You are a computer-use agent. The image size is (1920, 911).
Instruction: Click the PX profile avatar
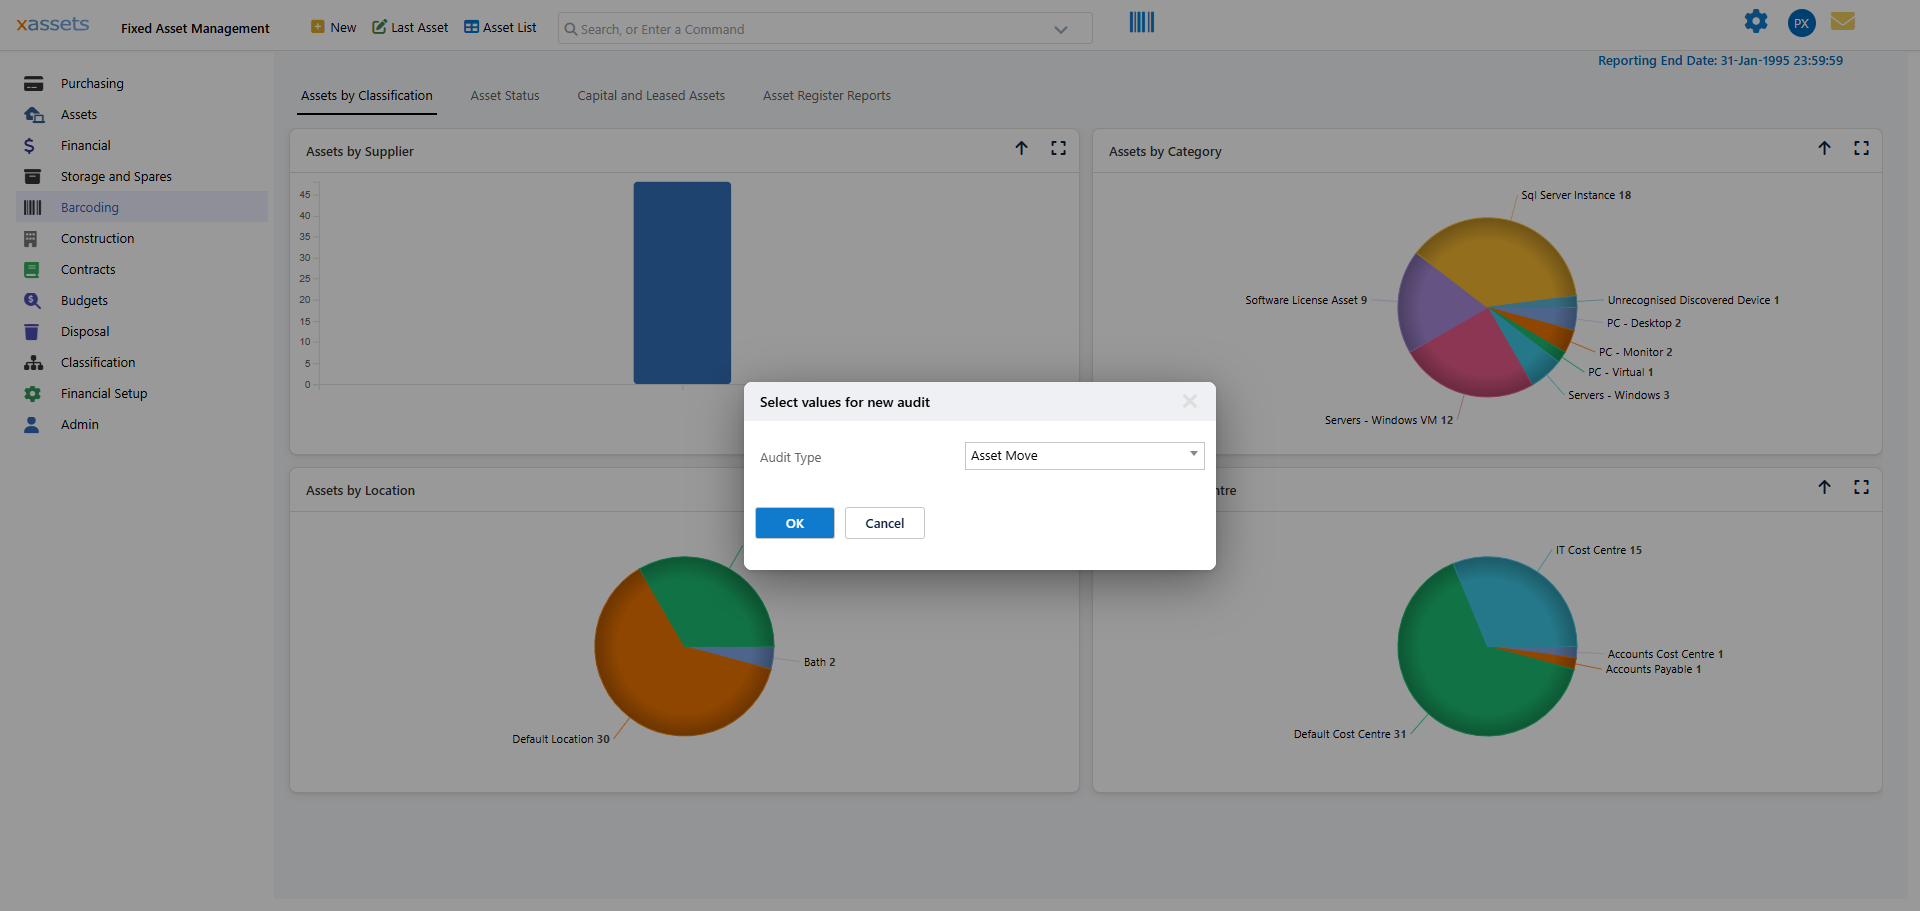[x=1800, y=22]
